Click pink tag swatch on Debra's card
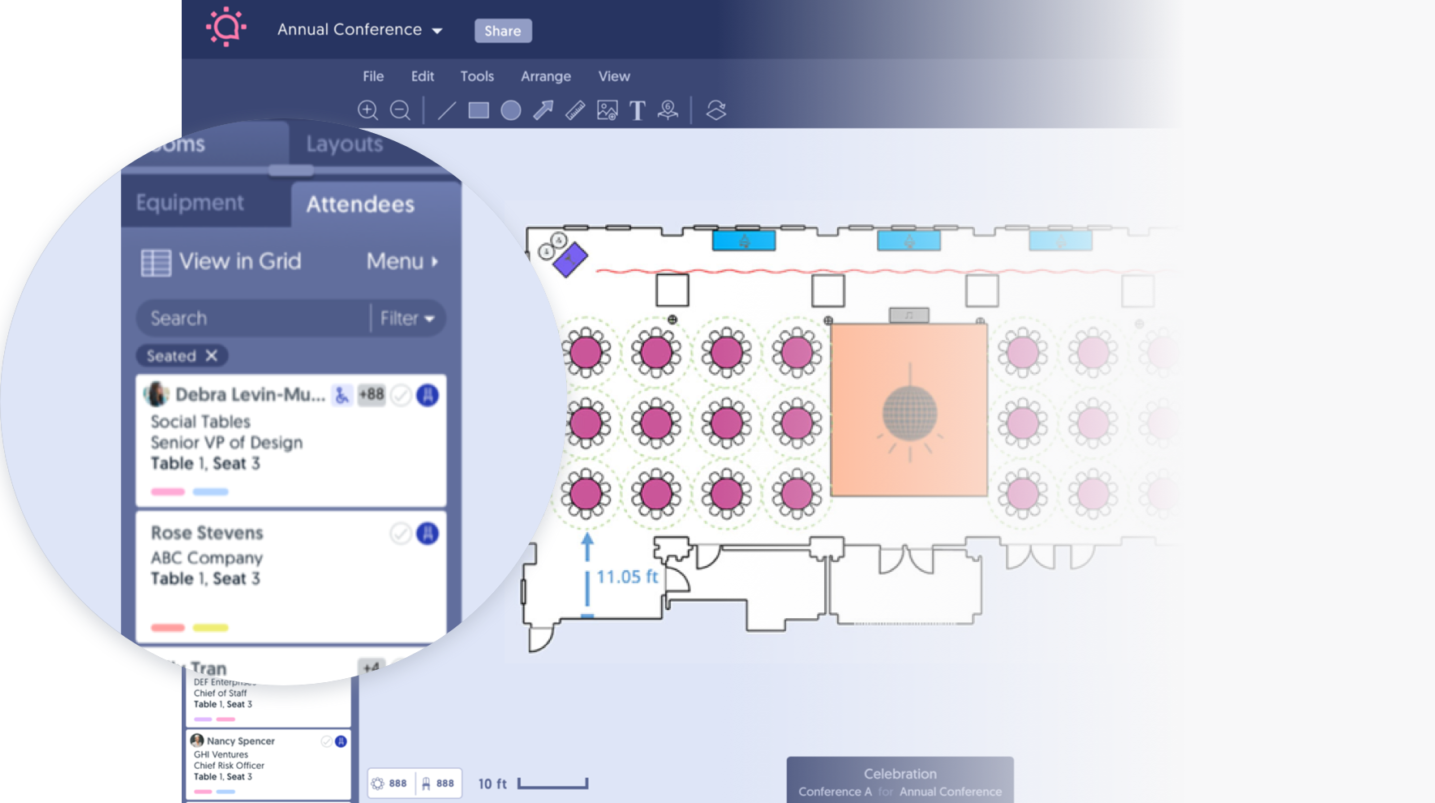This screenshot has width=1435, height=803. point(168,491)
